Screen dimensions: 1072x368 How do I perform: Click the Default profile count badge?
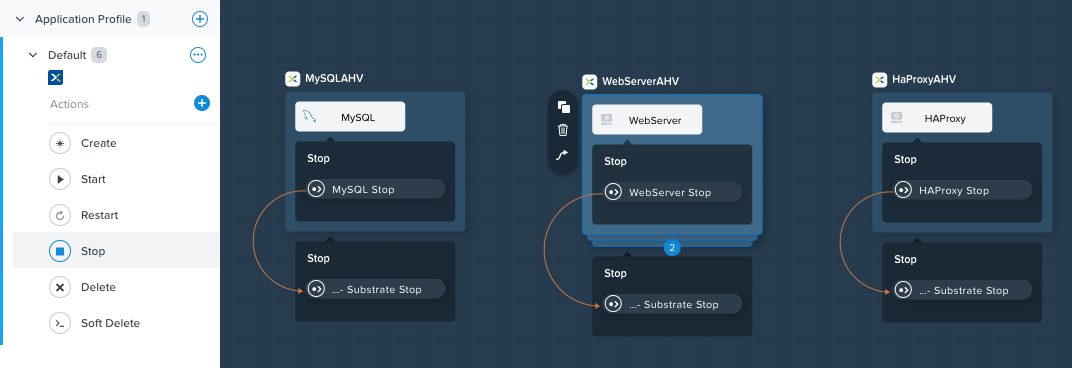(x=98, y=55)
